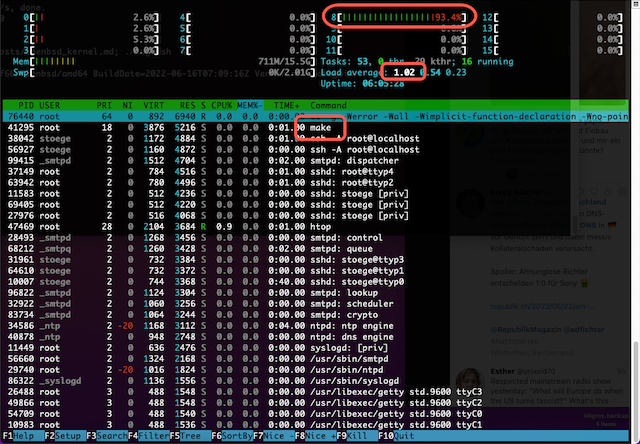This screenshot has width=640, height=444.
Task: Click F8 Nice + button
Action: [315, 436]
